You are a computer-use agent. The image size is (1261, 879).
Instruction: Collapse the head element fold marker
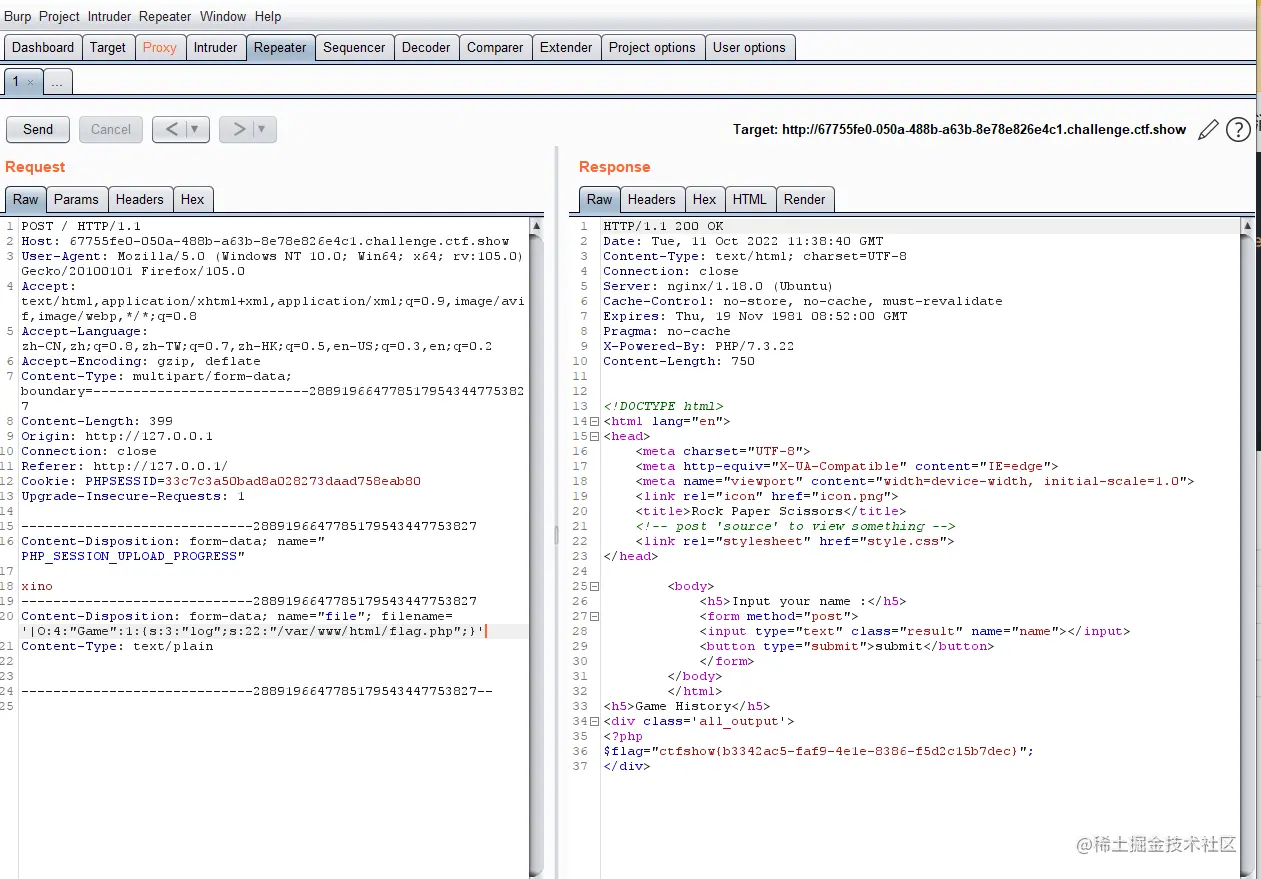pos(594,437)
